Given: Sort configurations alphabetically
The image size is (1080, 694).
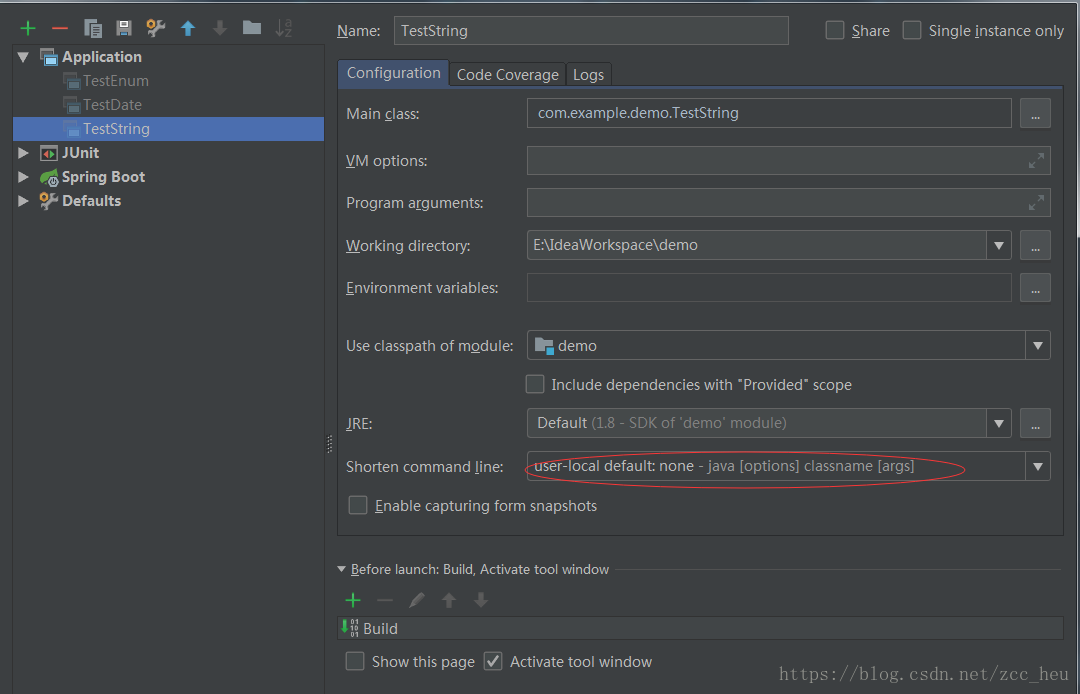Looking at the screenshot, I should tap(284, 28).
